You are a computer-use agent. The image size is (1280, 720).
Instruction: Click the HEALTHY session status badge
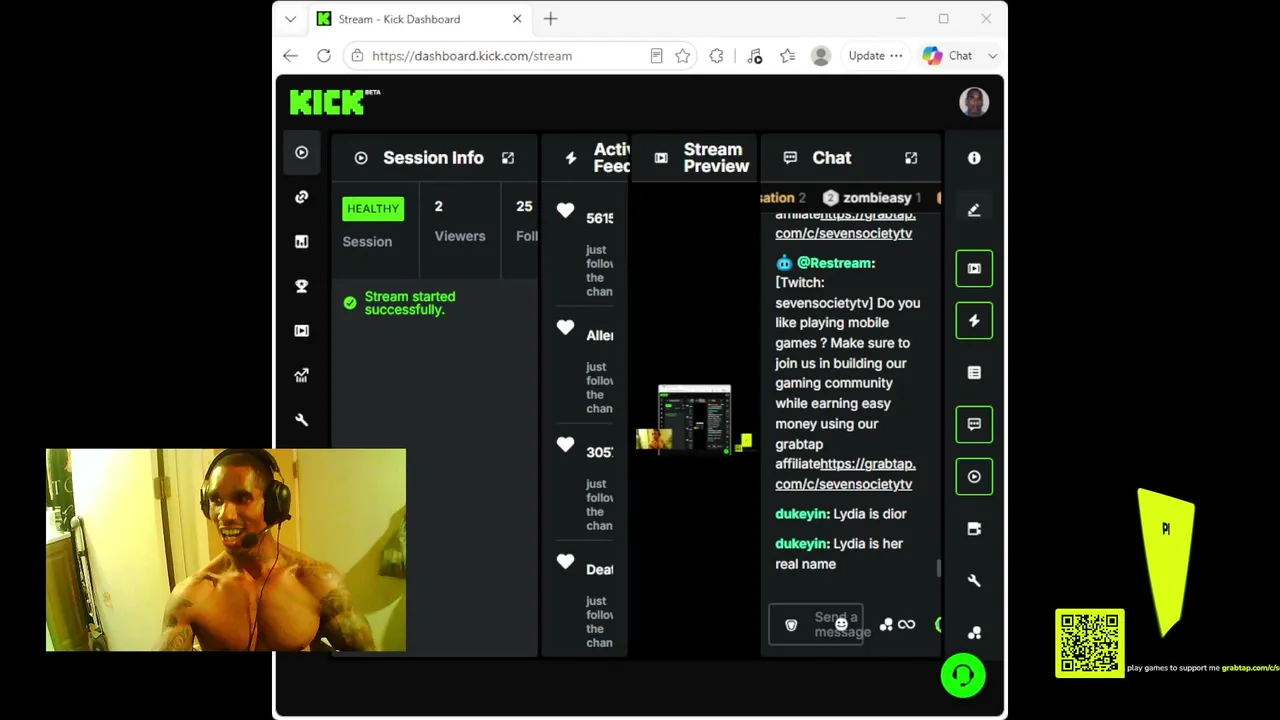point(373,208)
